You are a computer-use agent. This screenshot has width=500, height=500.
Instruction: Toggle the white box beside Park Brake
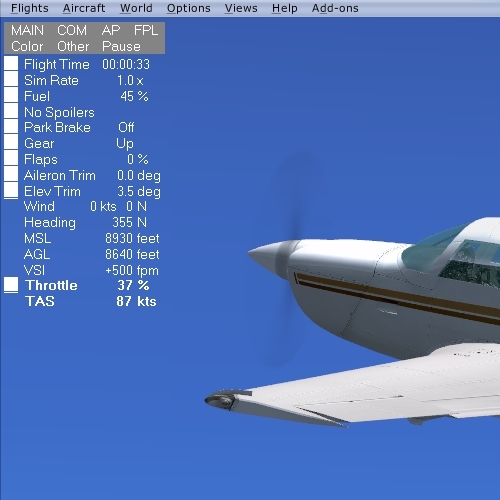11,126
